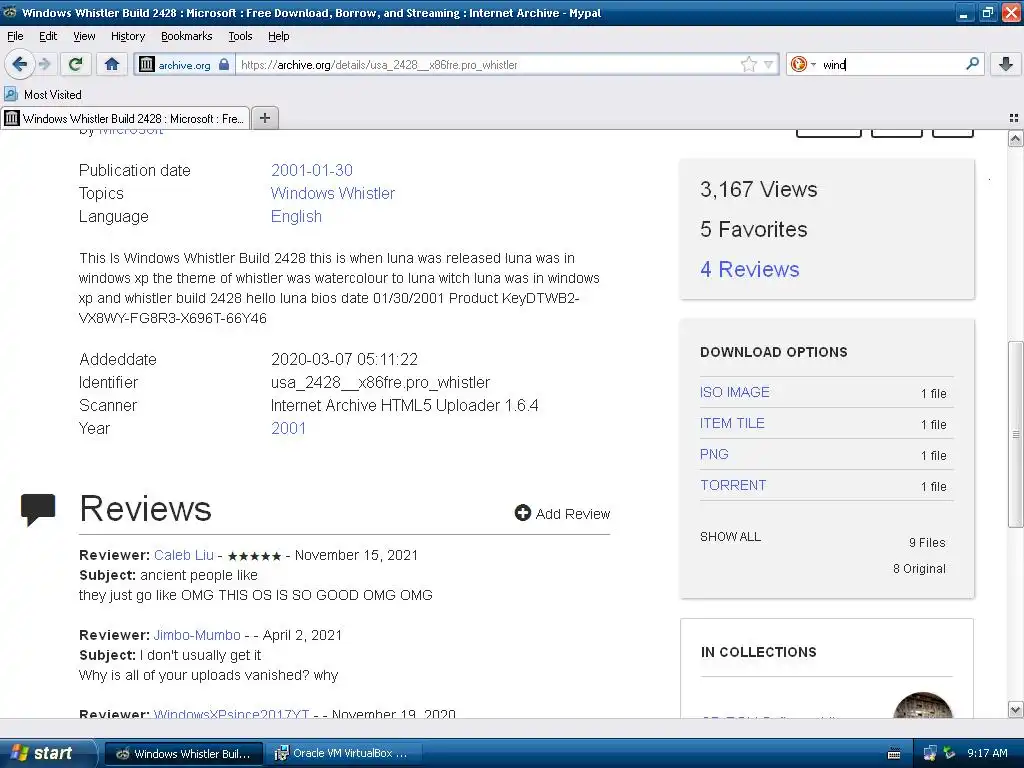The width and height of the screenshot is (1024, 768).
Task: Download the TORRENT file
Action: coord(733,485)
